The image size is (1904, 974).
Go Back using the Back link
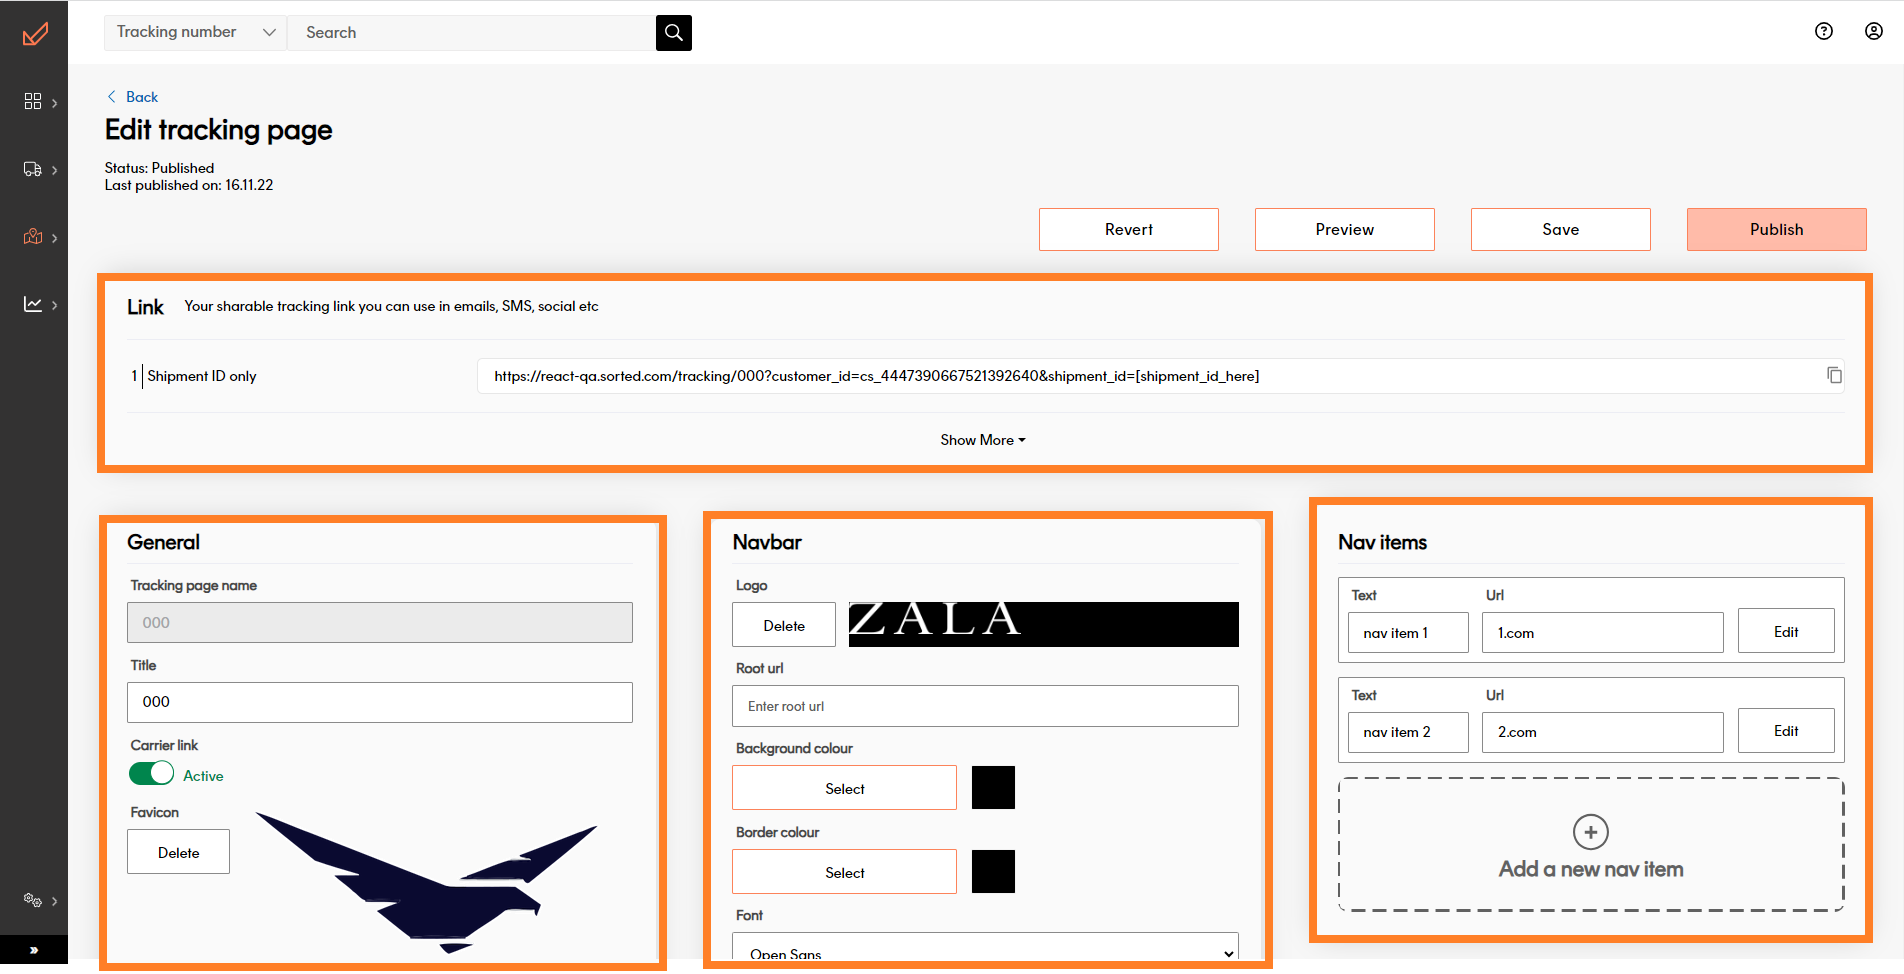(x=132, y=96)
